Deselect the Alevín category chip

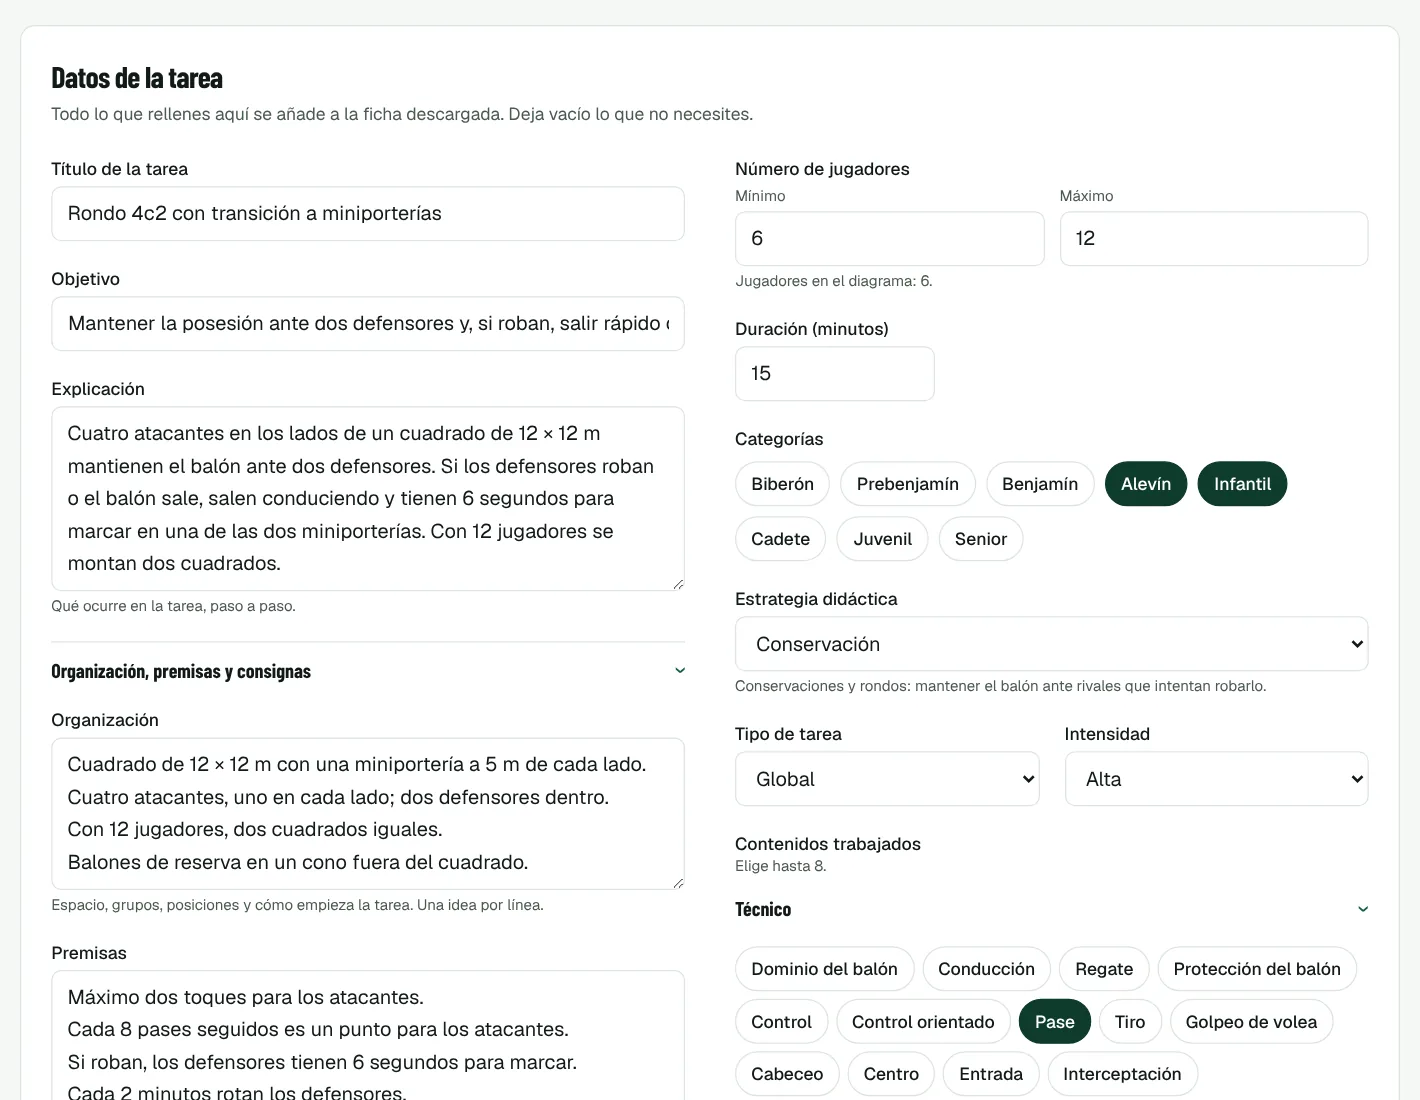point(1146,484)
